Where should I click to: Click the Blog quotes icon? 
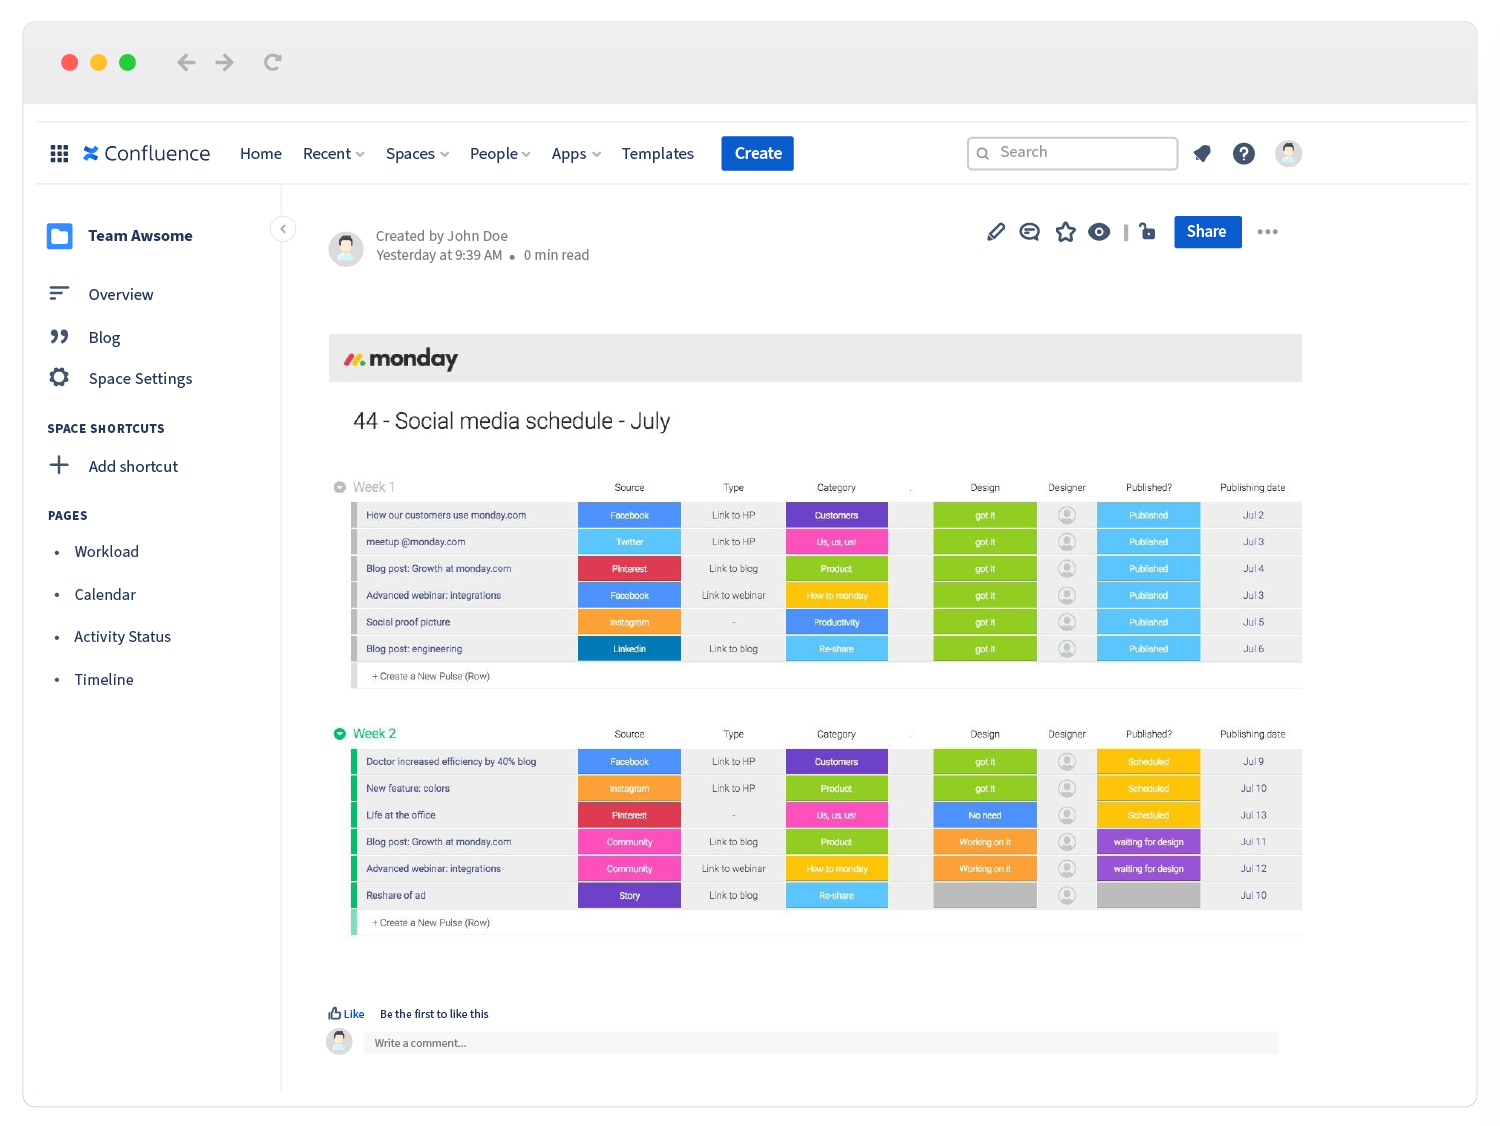click(59, 337)
